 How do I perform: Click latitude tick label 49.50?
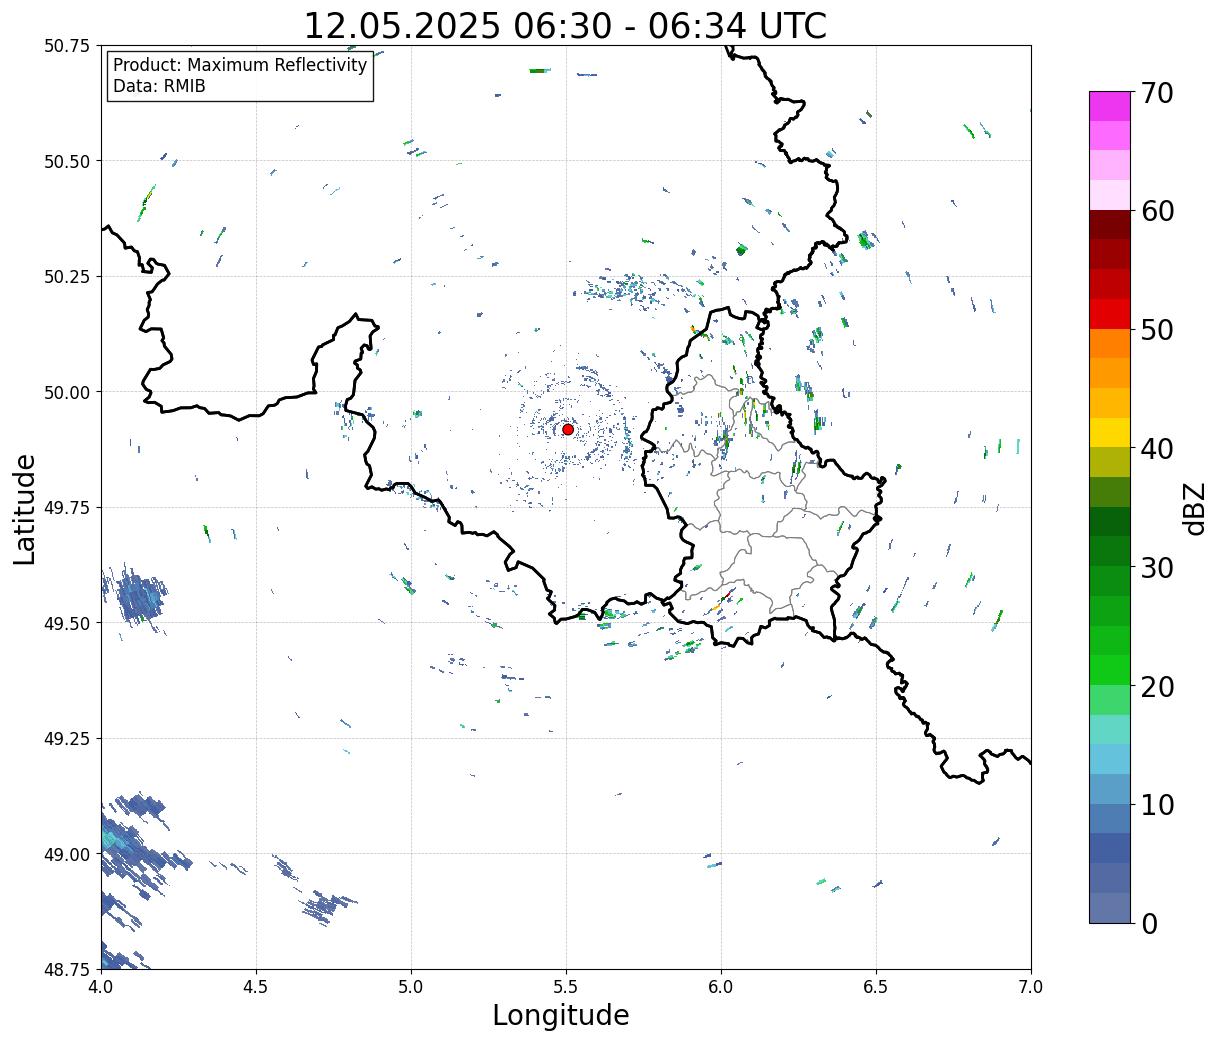(66, 623)
